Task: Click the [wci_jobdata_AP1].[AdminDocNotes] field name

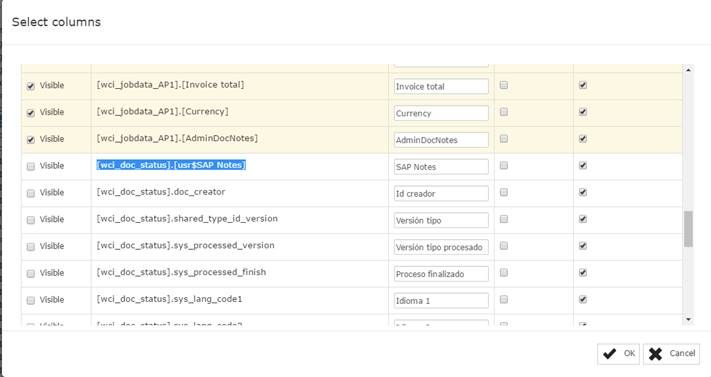Action: pyautogui.click(x=177, y=138)
